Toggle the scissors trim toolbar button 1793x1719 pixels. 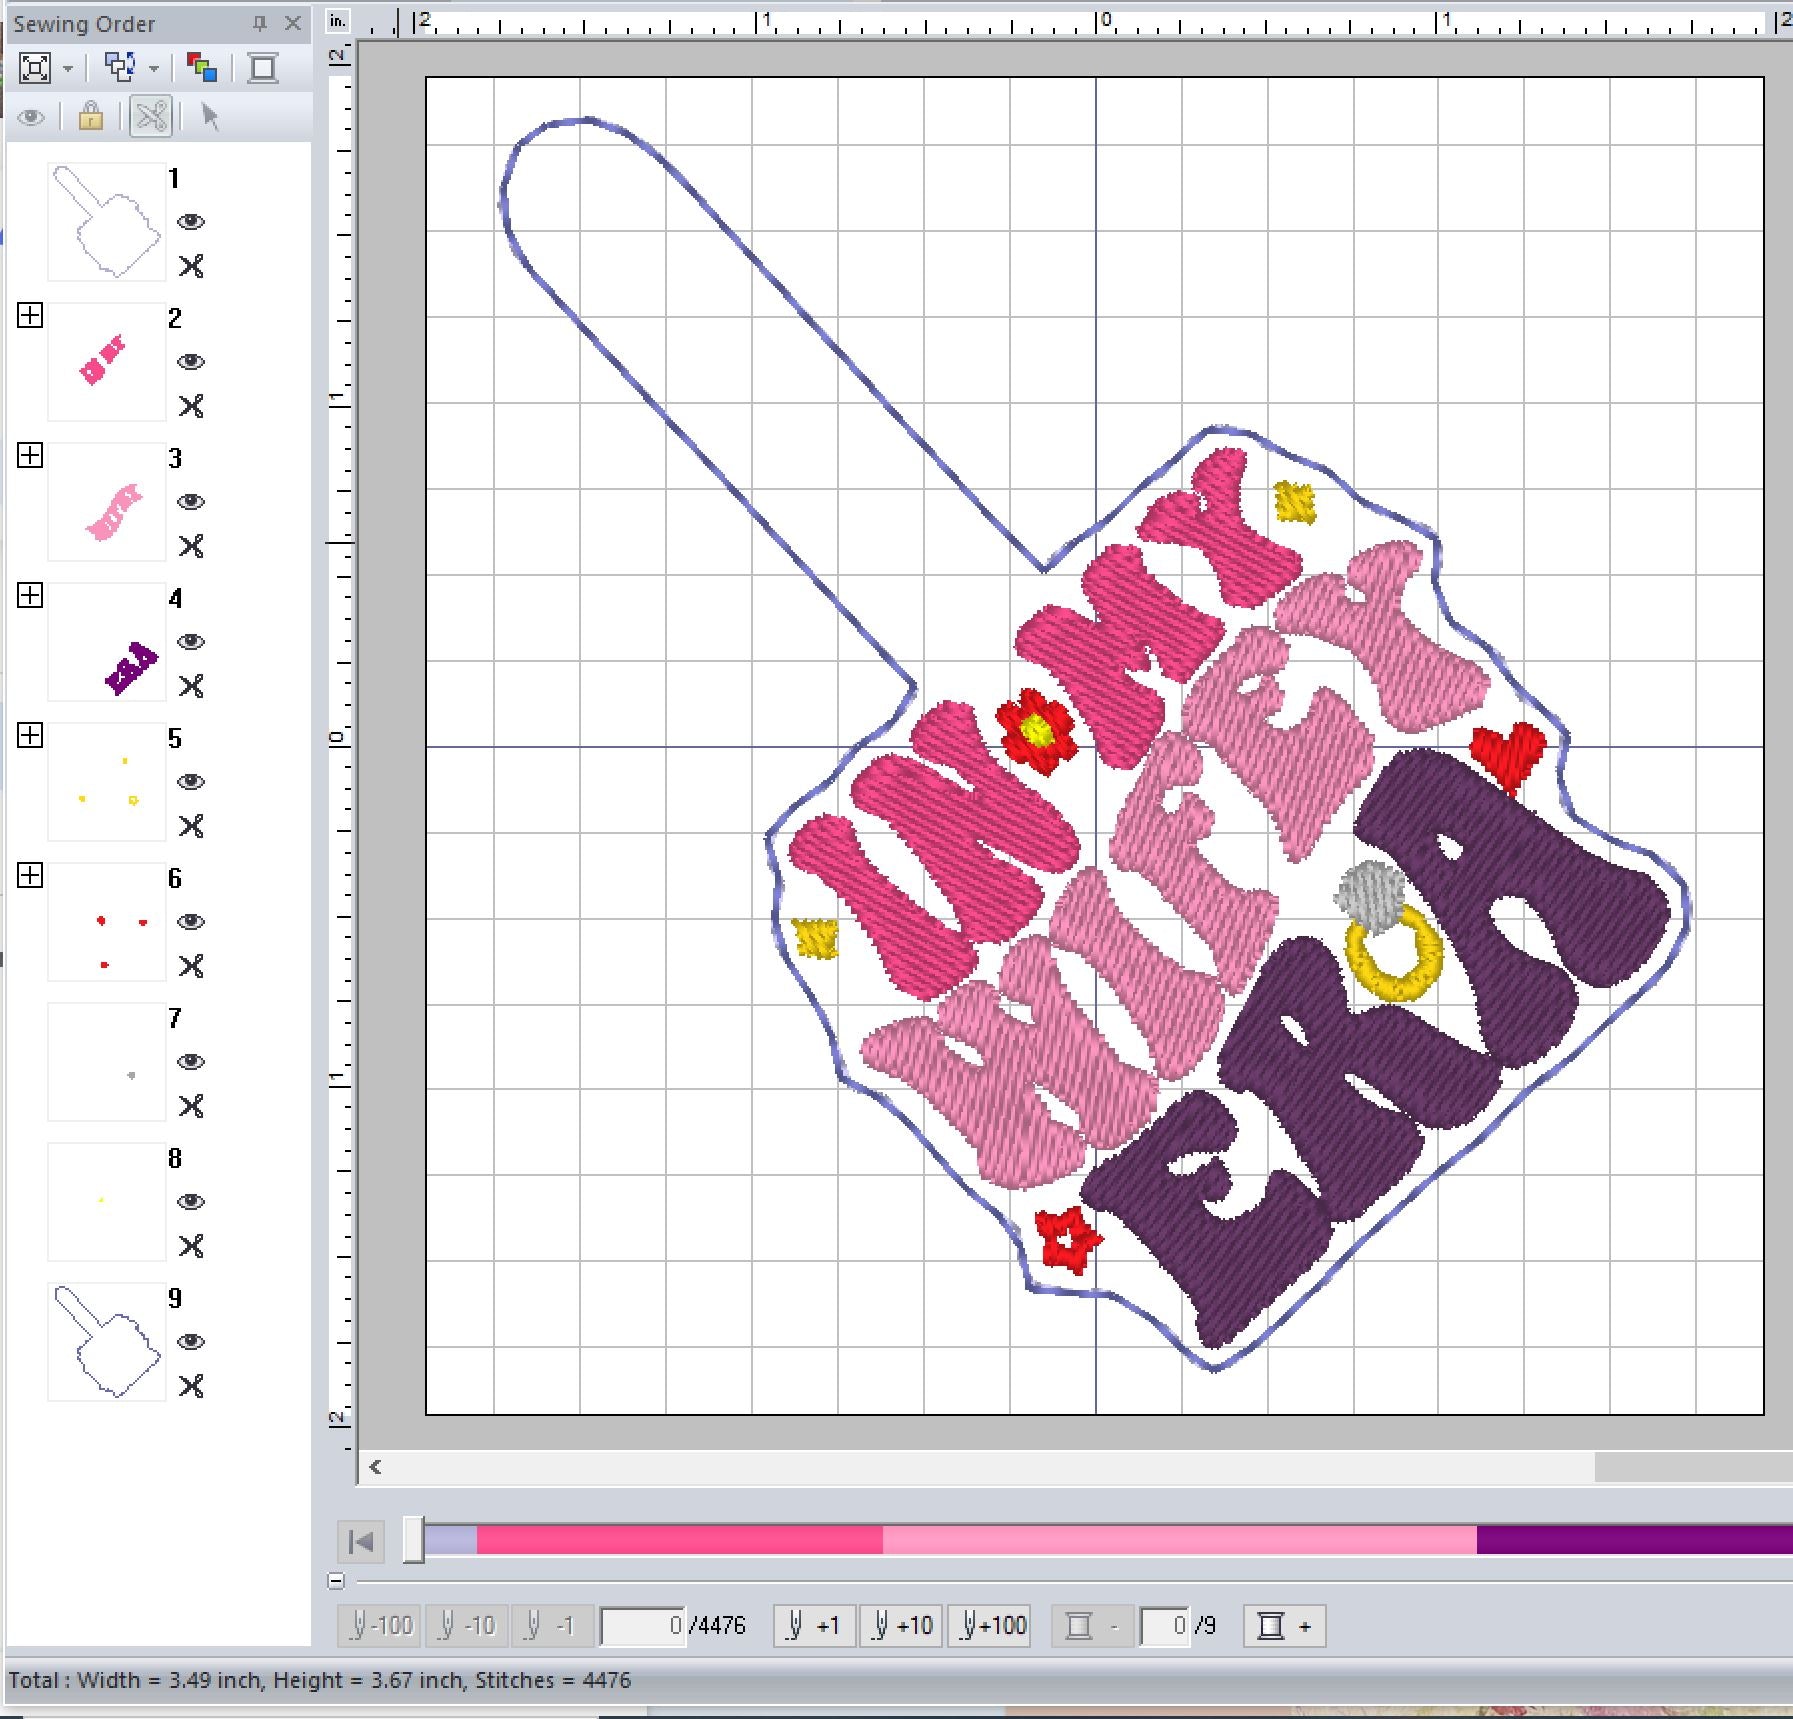click(151, 117)
